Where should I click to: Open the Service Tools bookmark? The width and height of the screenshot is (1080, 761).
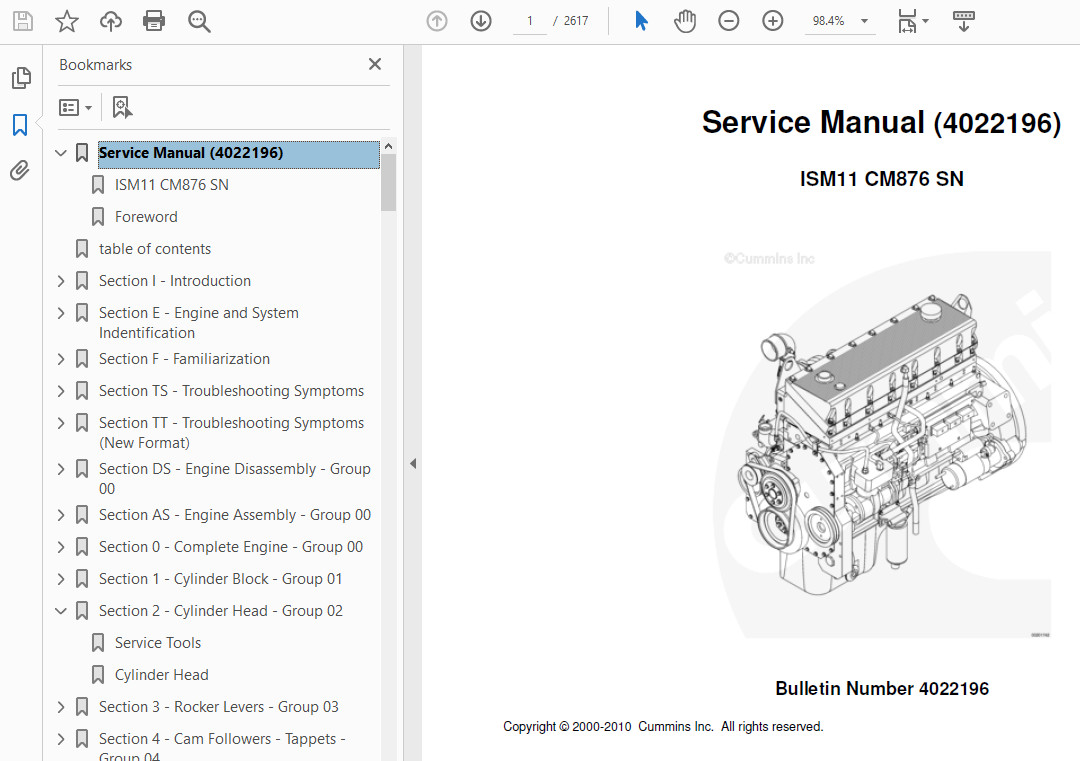coord(158,643)
